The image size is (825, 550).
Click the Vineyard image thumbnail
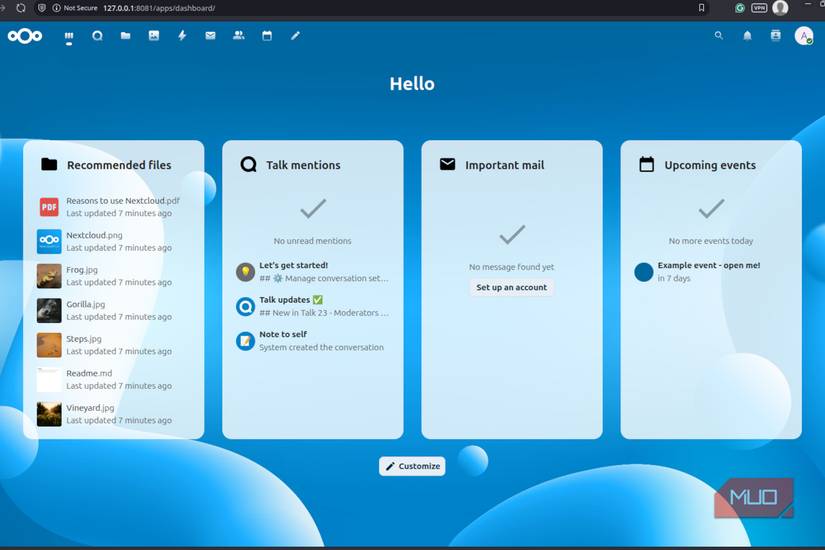49,414
